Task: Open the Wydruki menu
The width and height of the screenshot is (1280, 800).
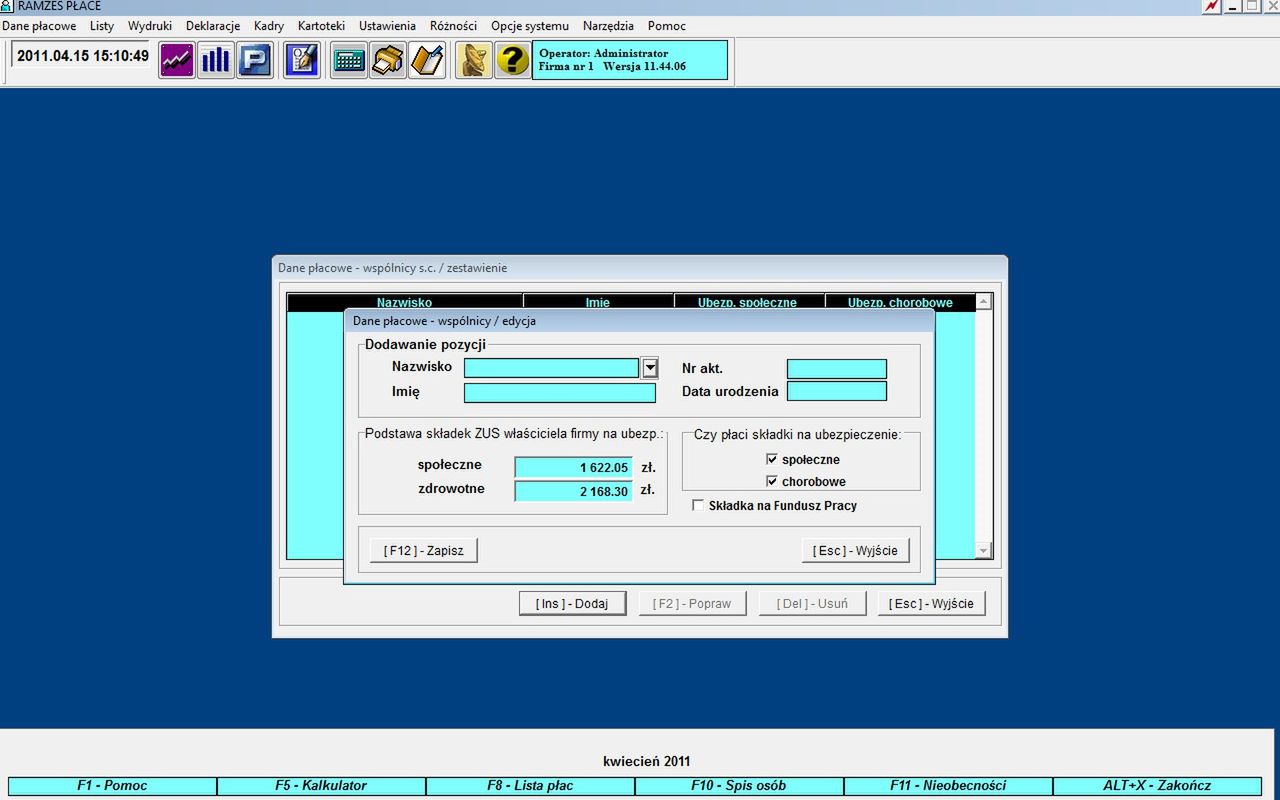Action: [150, 26]
